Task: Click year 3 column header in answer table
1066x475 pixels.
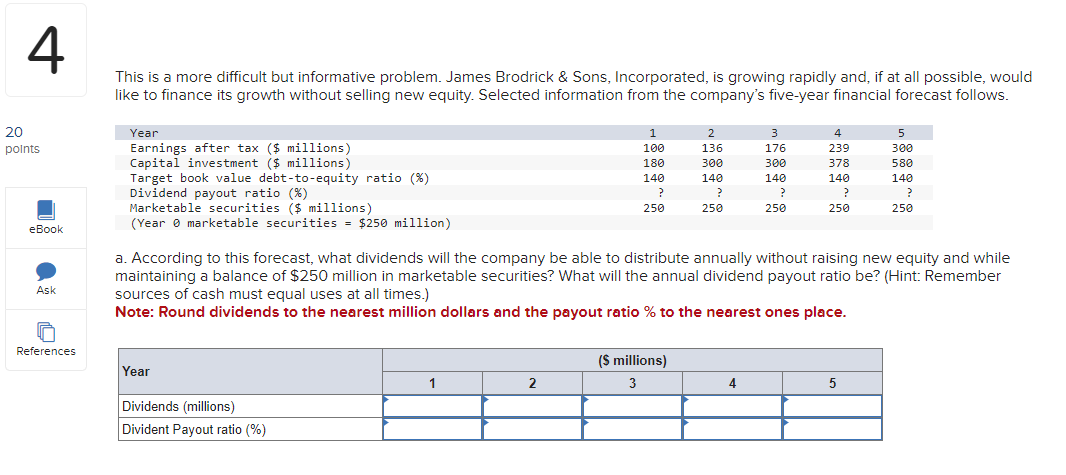Action: 632,383
